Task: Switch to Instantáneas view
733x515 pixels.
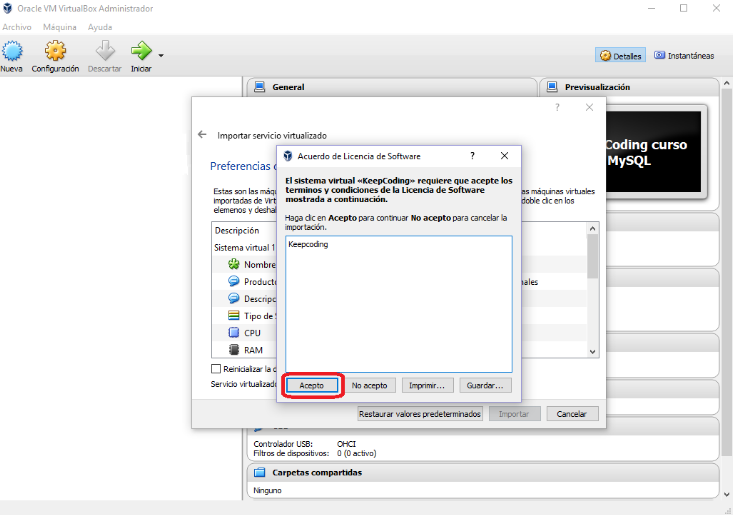Action: point(684,56)
